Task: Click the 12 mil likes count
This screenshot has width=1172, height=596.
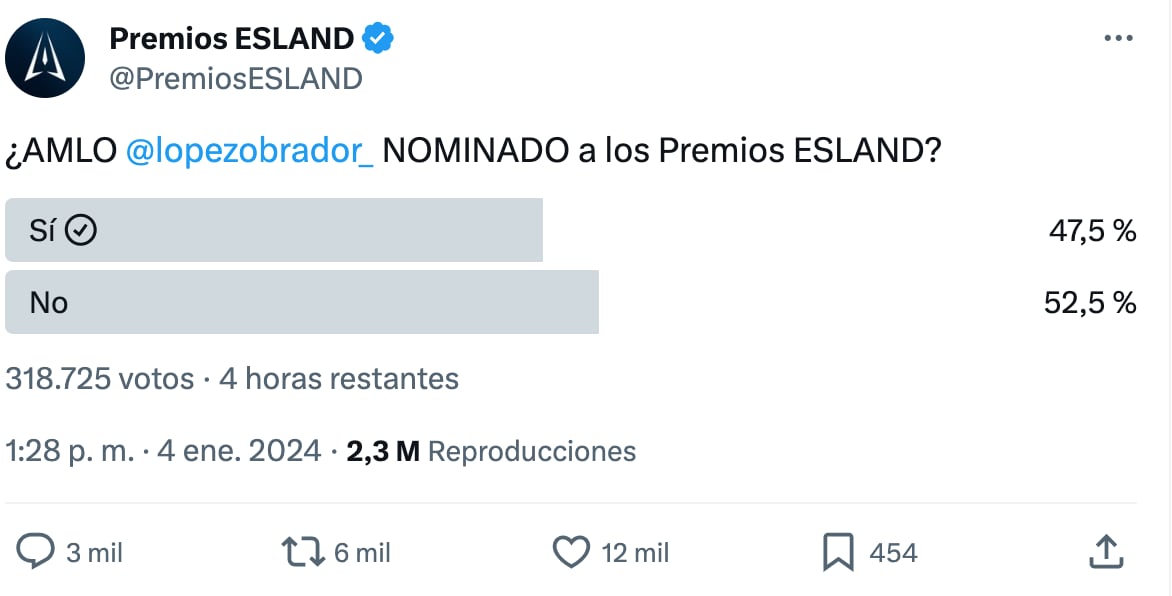Action: click(635, 552)
